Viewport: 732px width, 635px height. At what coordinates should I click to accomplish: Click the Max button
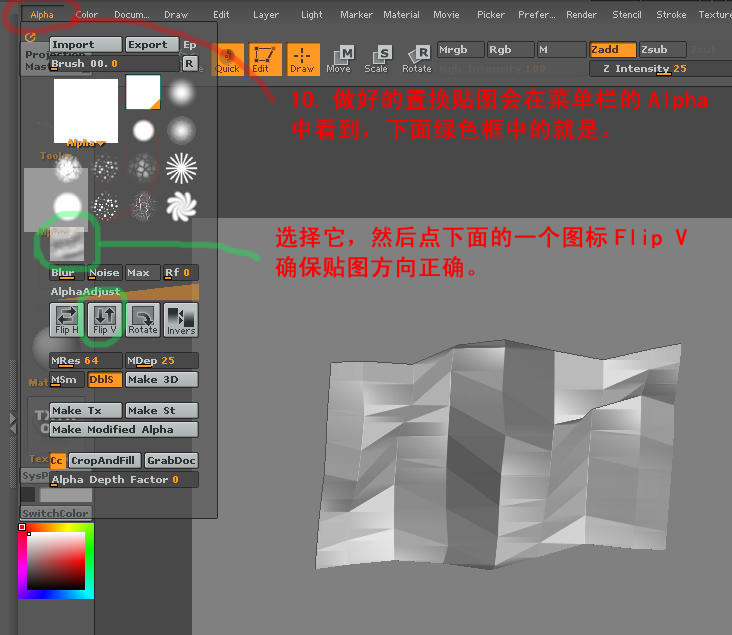point(142,273)
